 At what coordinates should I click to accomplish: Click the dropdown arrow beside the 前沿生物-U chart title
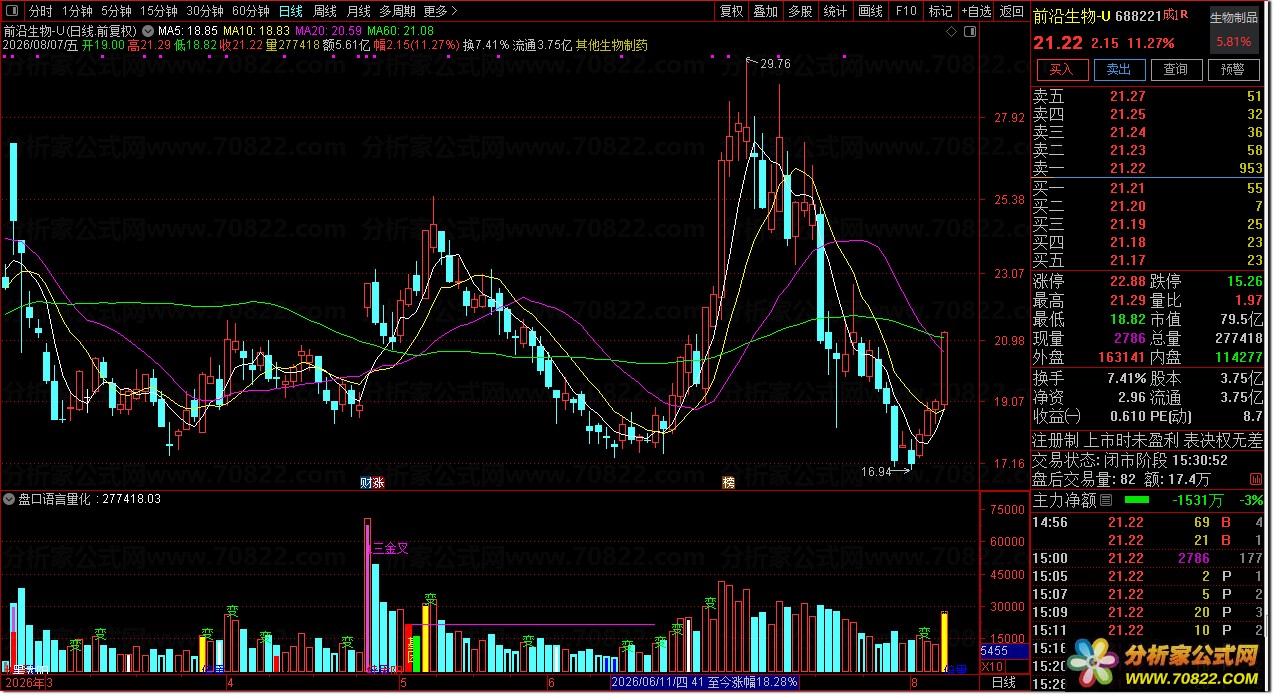pyautogui.click(x=148, y=30)
